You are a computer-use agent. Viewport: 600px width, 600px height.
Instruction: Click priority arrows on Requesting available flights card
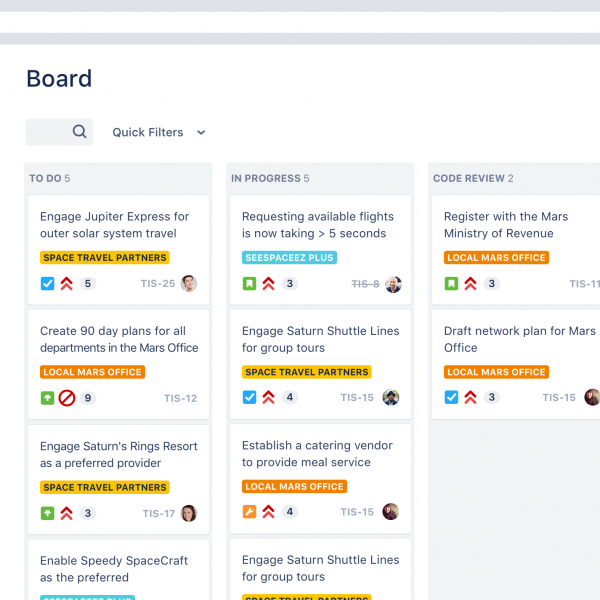pos(269,284)
